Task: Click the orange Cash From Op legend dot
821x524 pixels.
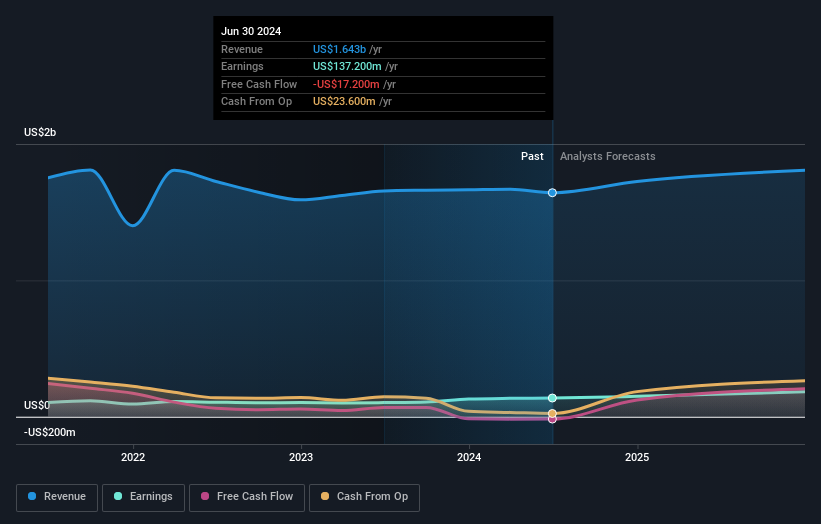Action: 325,496
